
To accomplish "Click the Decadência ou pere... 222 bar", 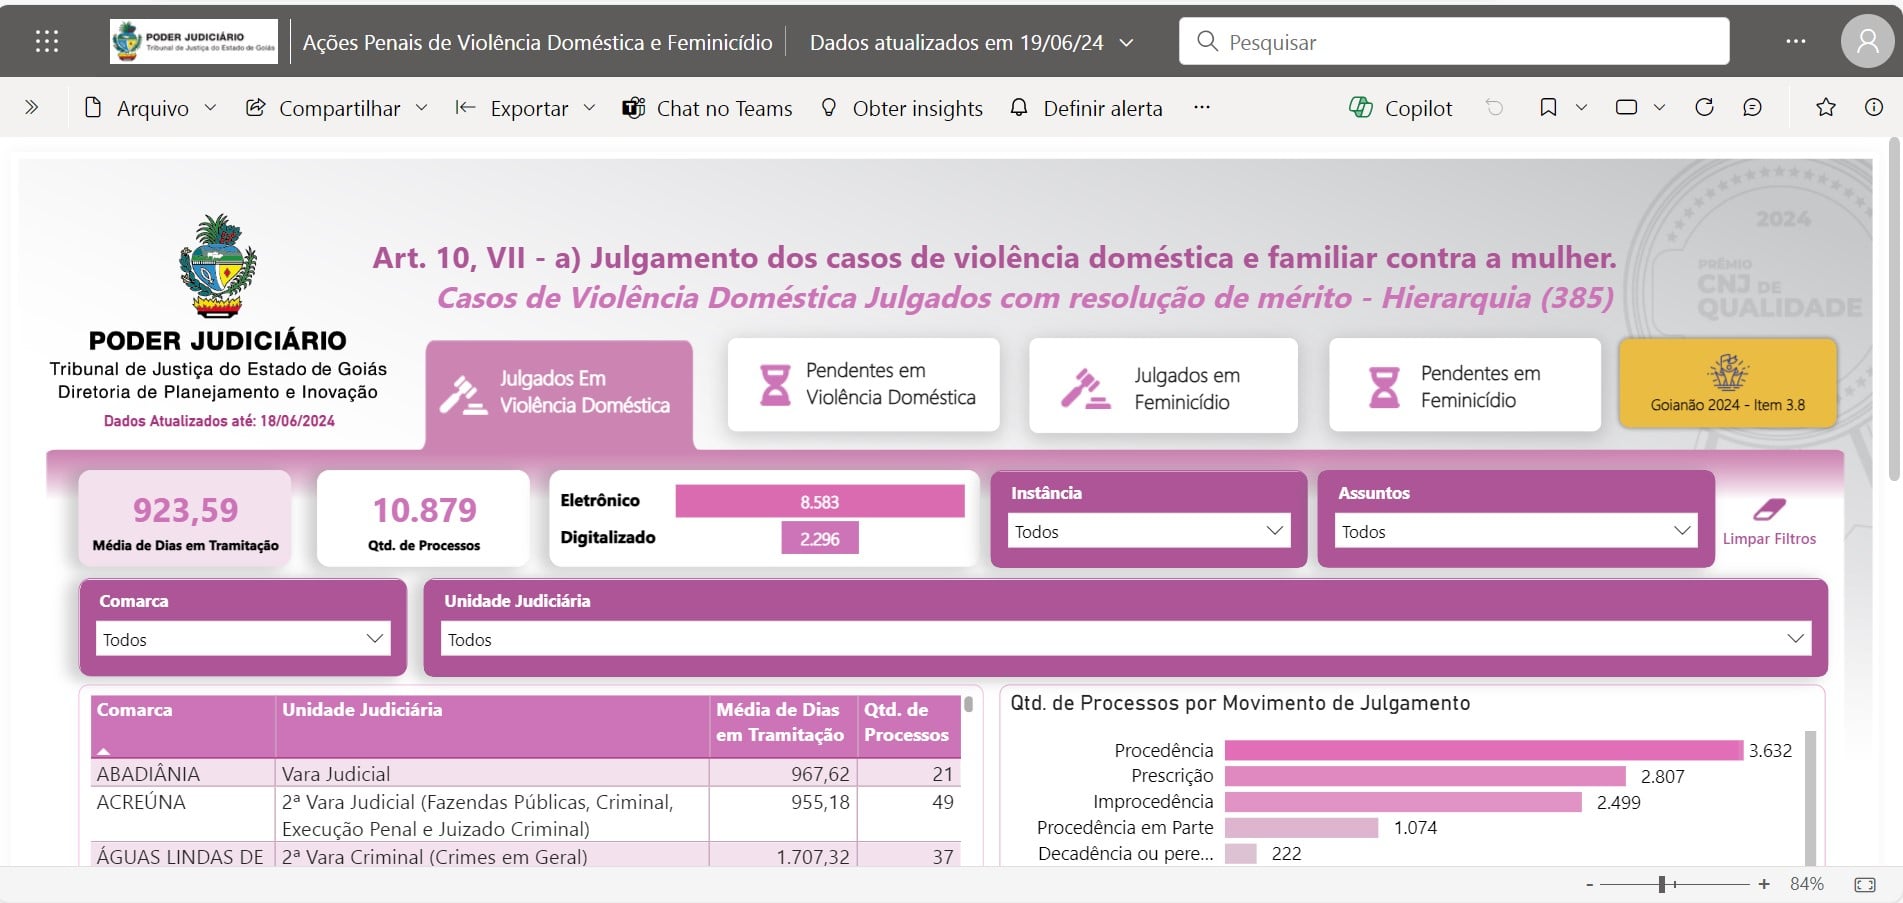I will tap(1240, 853).
